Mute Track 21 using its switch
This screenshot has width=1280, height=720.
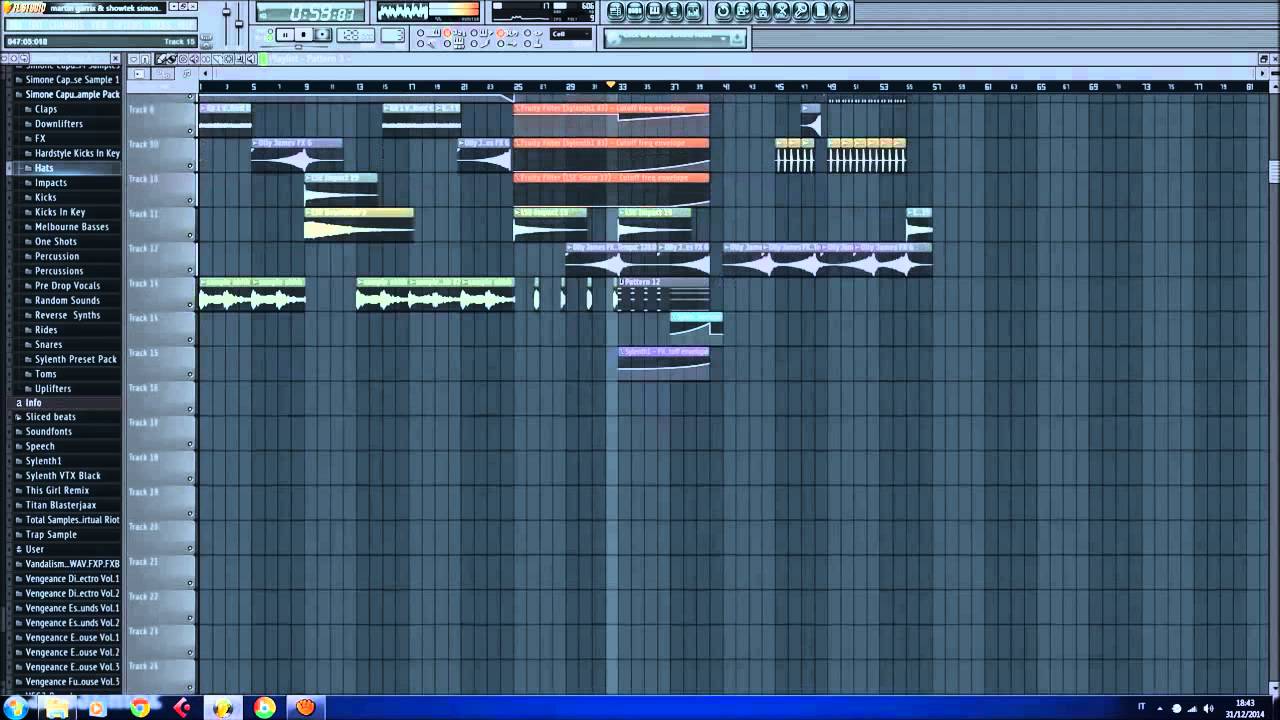tap(190, 583)
